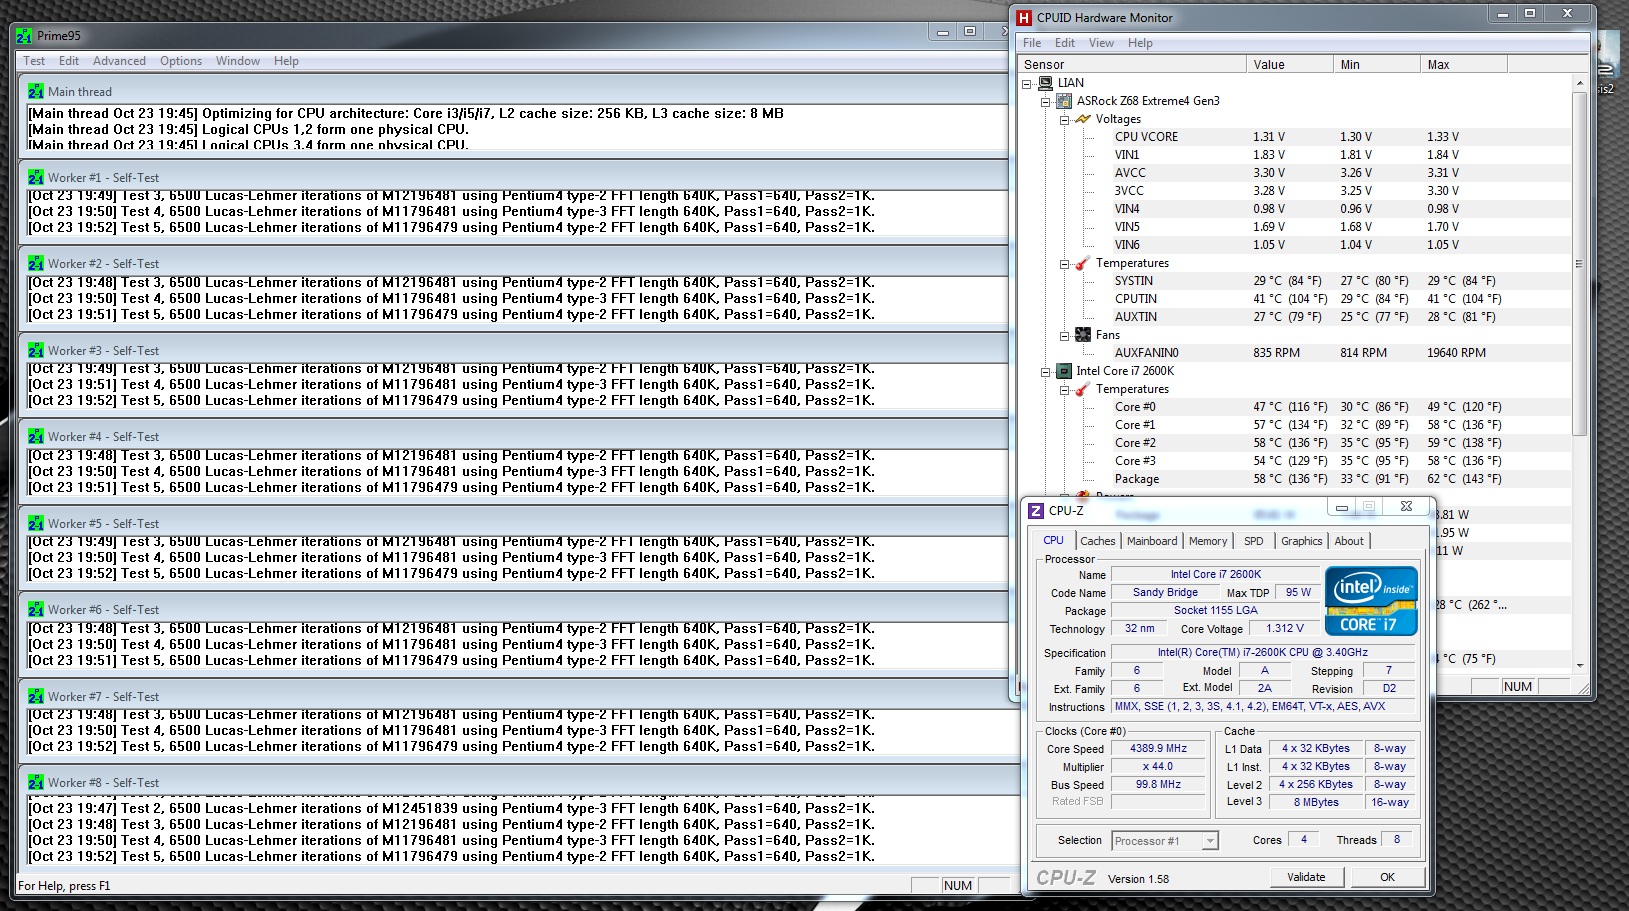Click the scroll-down arrow in Hardware Monitor
Screen dimensions: 1629x911
click(1580, 666)
